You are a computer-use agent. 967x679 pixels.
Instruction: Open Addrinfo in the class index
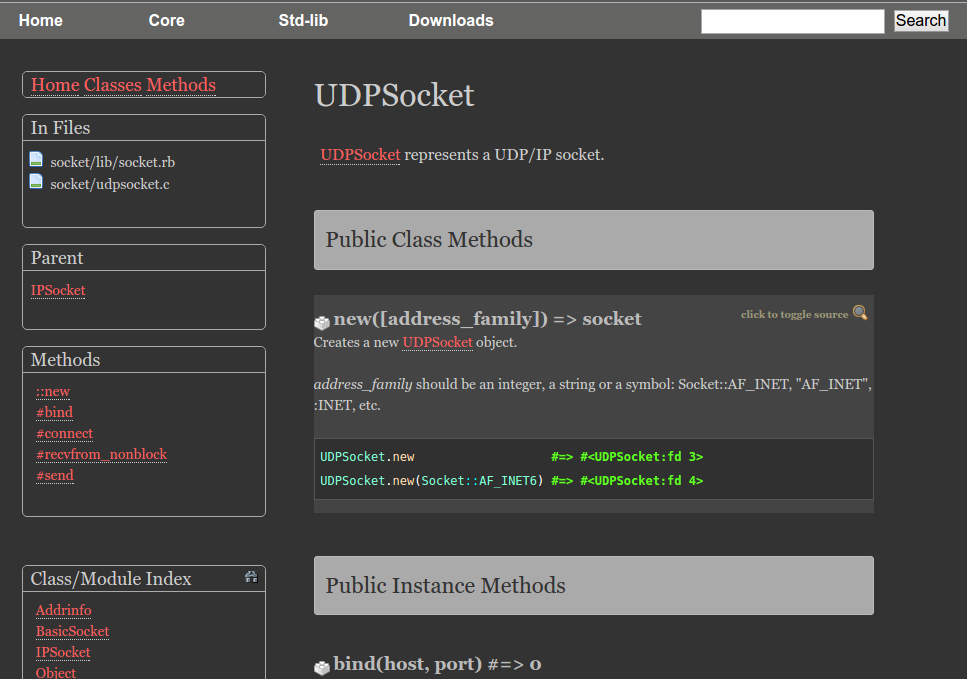point(64,610)
